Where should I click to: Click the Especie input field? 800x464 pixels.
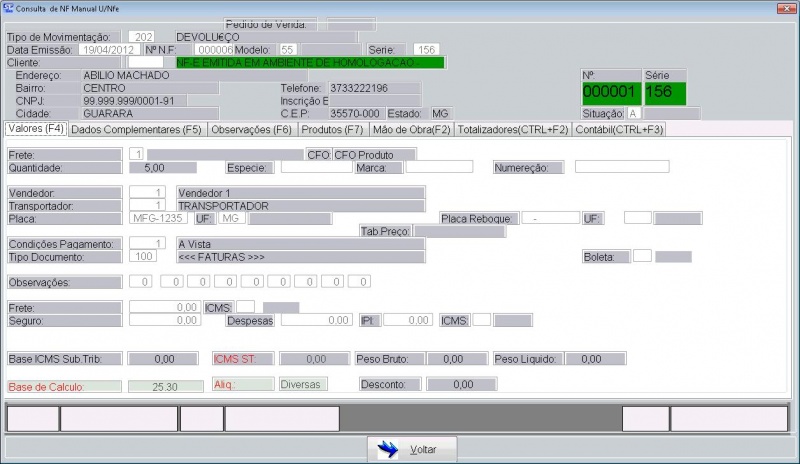316,168
